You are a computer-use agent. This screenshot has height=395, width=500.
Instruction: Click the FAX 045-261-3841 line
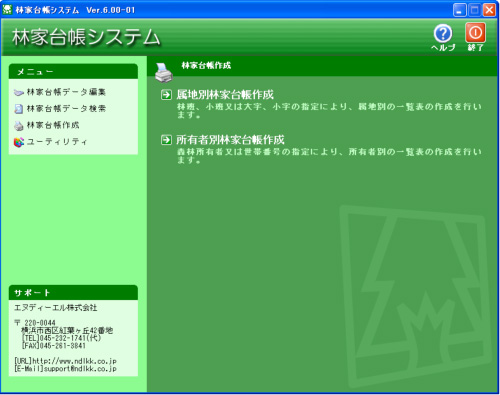[54, 346]
